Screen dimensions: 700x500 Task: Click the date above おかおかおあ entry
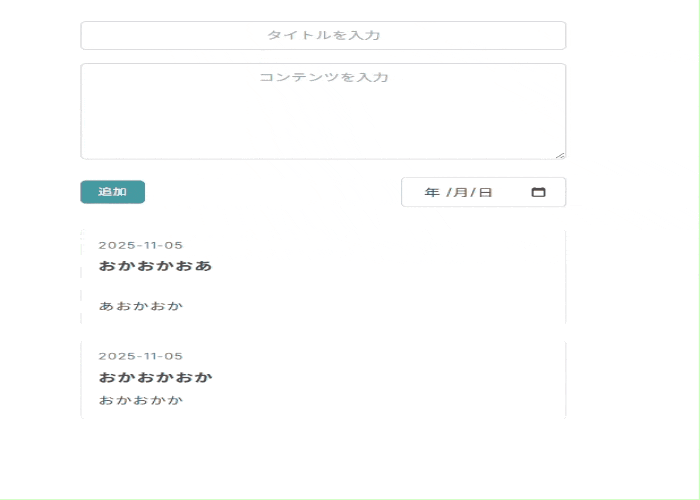point(141,245)
